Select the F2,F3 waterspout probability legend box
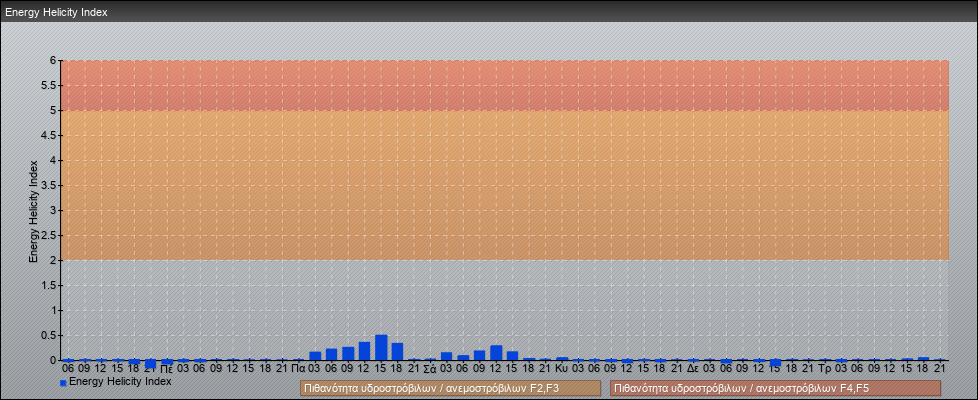 tap(450, 388)
